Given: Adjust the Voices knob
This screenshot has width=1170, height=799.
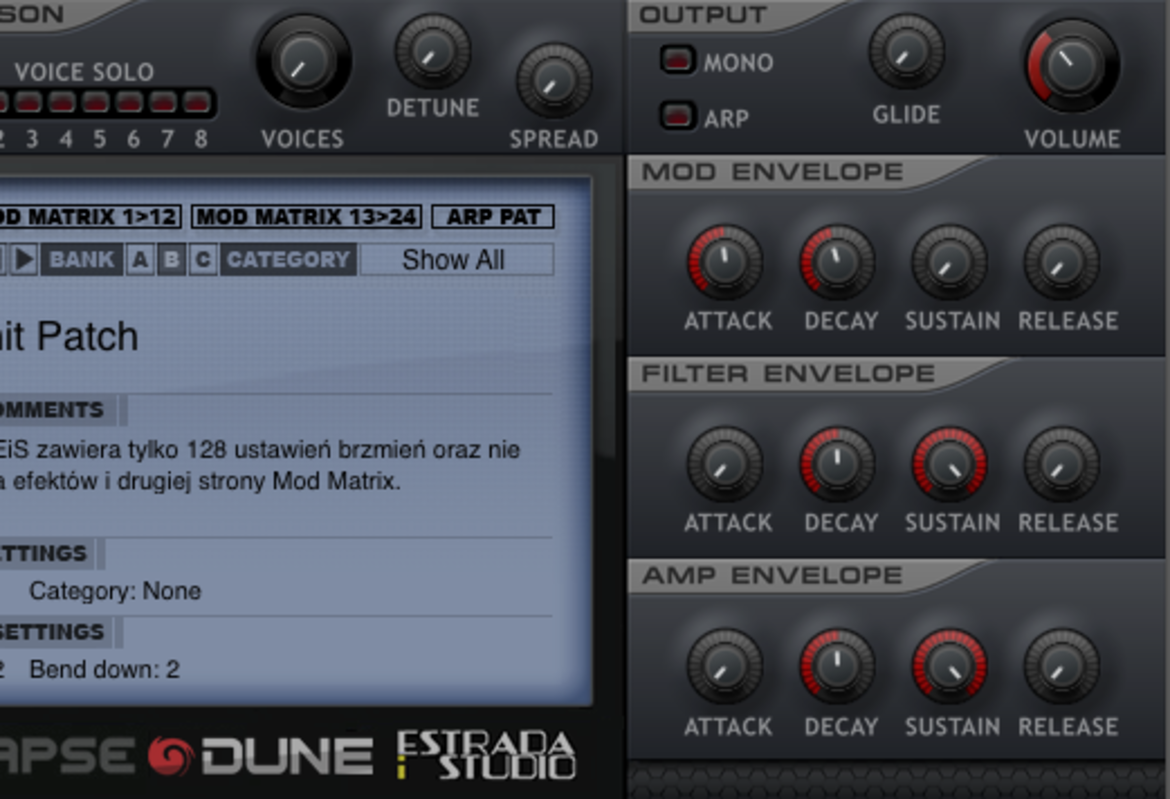Looking at the screenshot, I should pyautogui.click(x=304, y=62).
